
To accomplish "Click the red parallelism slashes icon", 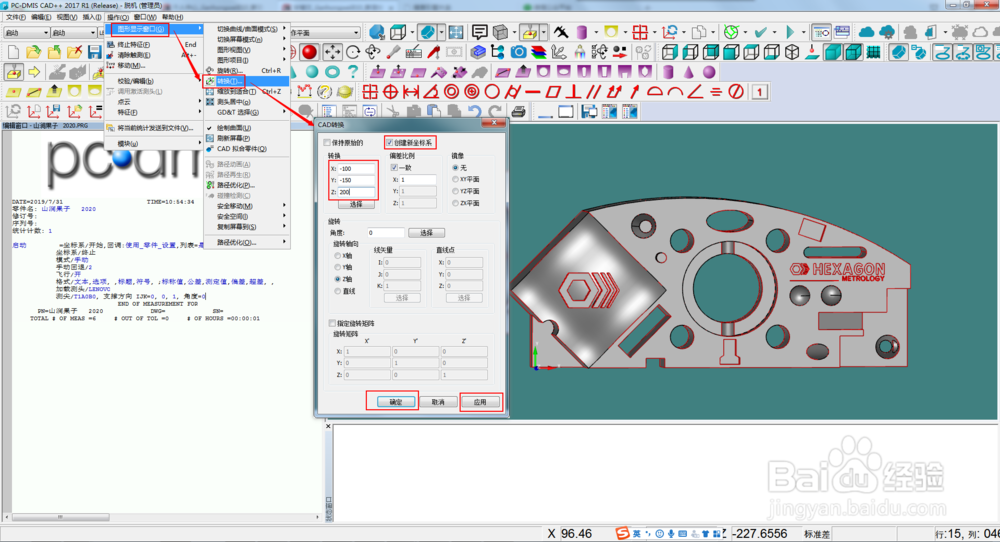I will [594, 92].
